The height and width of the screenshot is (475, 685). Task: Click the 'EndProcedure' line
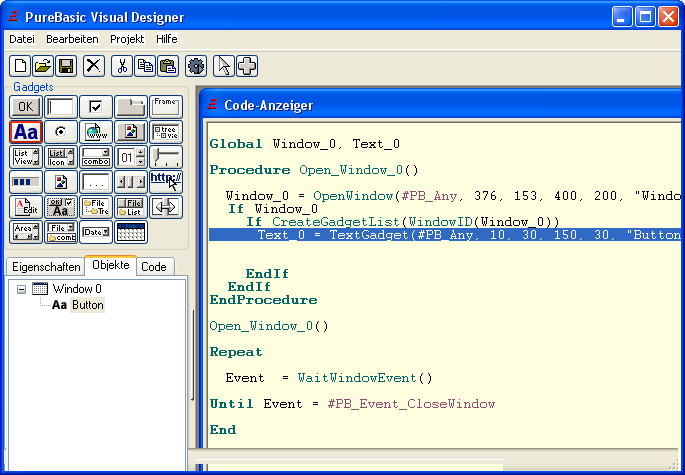(263, 300)
